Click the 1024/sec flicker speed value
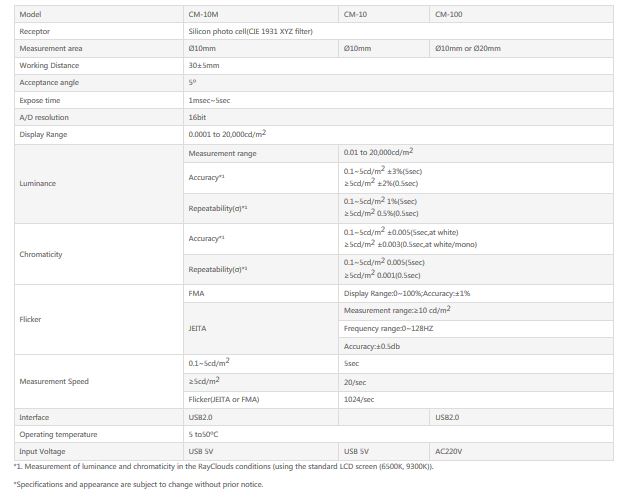Viewport: 621px width, 504px height. click(x=358, y=399)
